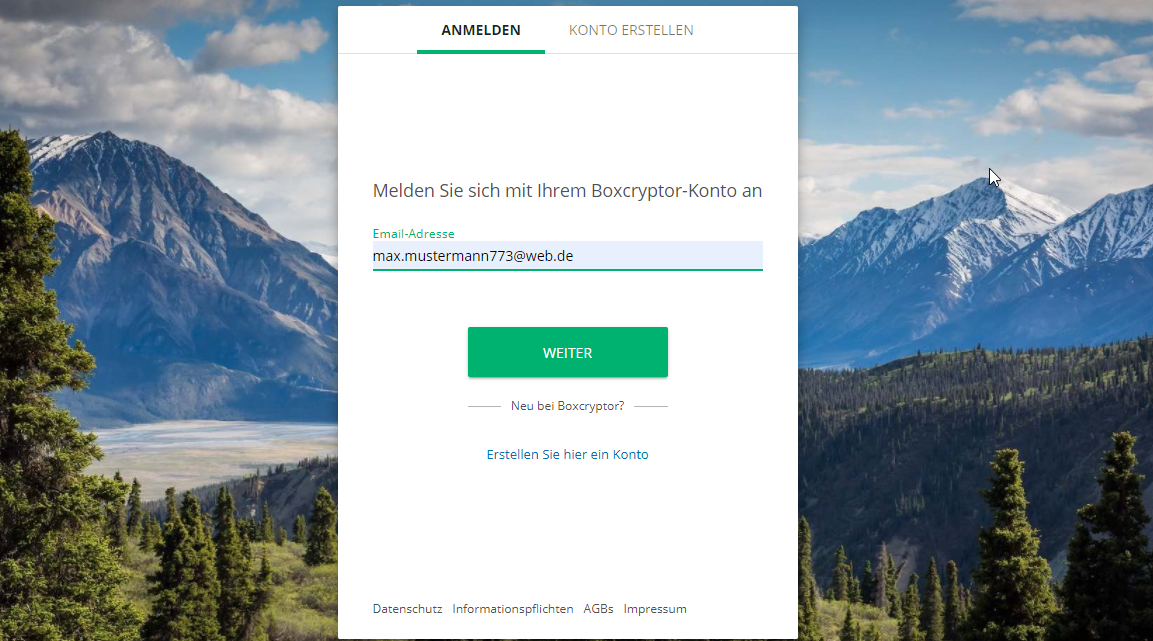Image resolution: width=1153 pixels, height=641 pixels.
Task: Open the Datenschutz footer link
Action: tap(407, 609)
